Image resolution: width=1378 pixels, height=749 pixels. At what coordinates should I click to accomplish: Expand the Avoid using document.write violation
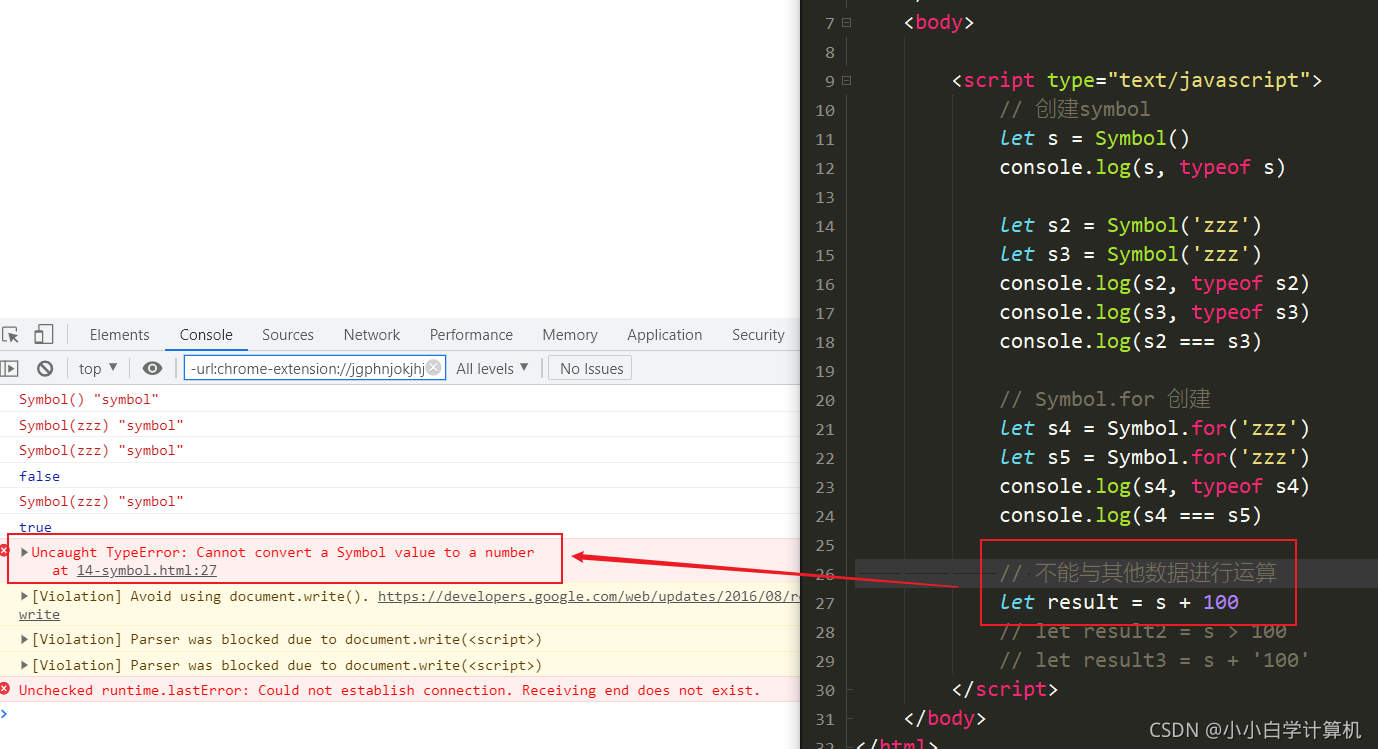(x=25, y=596)
